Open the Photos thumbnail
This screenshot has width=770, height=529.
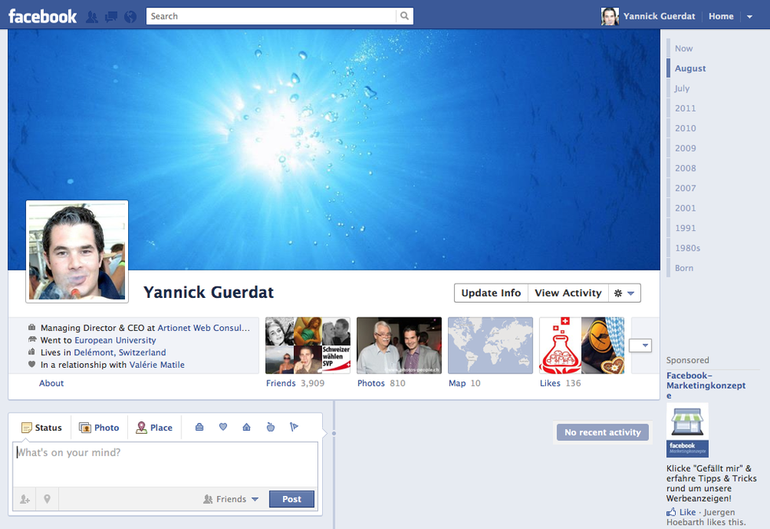[x=399, y=345]
